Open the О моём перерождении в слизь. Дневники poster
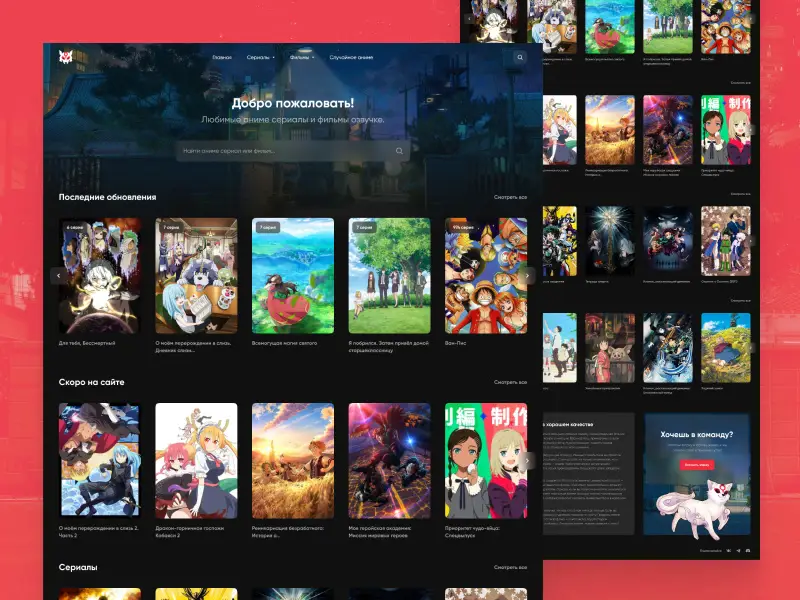800x600 pixels. [x=196, y=276]
